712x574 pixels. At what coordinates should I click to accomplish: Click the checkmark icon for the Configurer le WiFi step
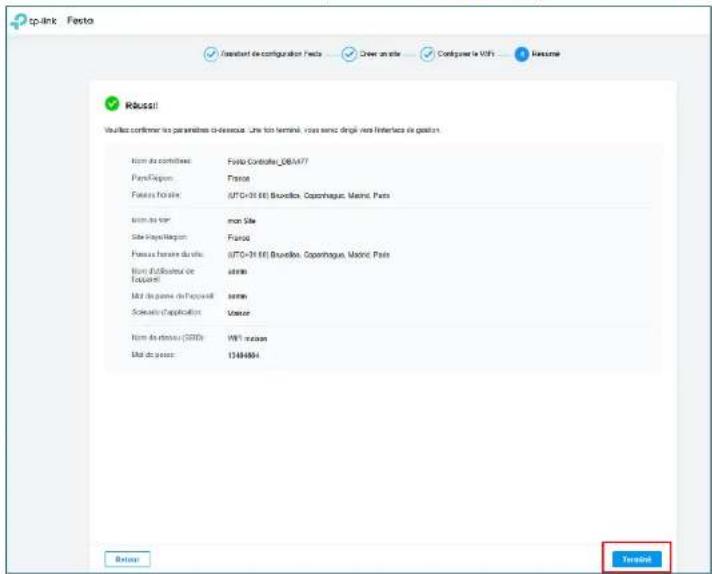(427, 54)
